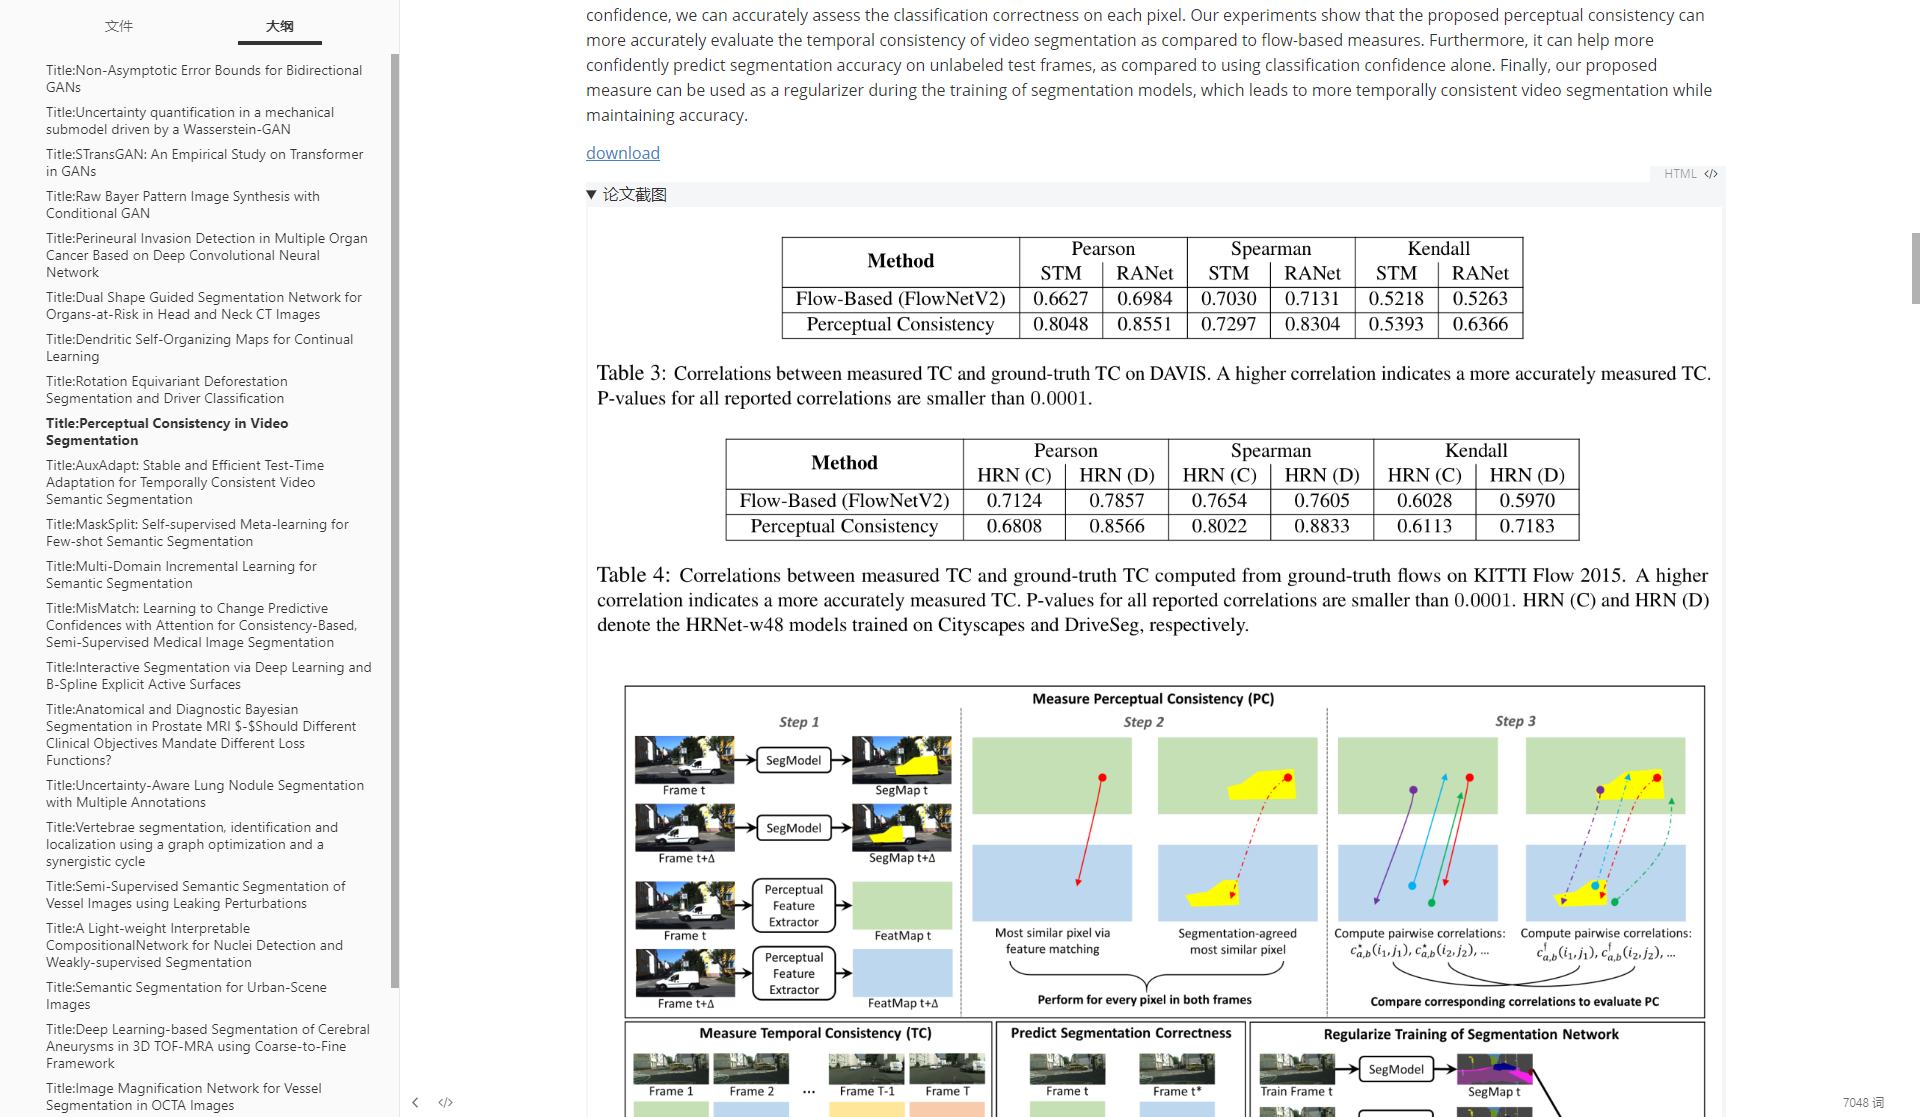Viewport: 1920px width, 1117px height.
Task: Select the 大纲 tab
Action: tap(280, 26)
